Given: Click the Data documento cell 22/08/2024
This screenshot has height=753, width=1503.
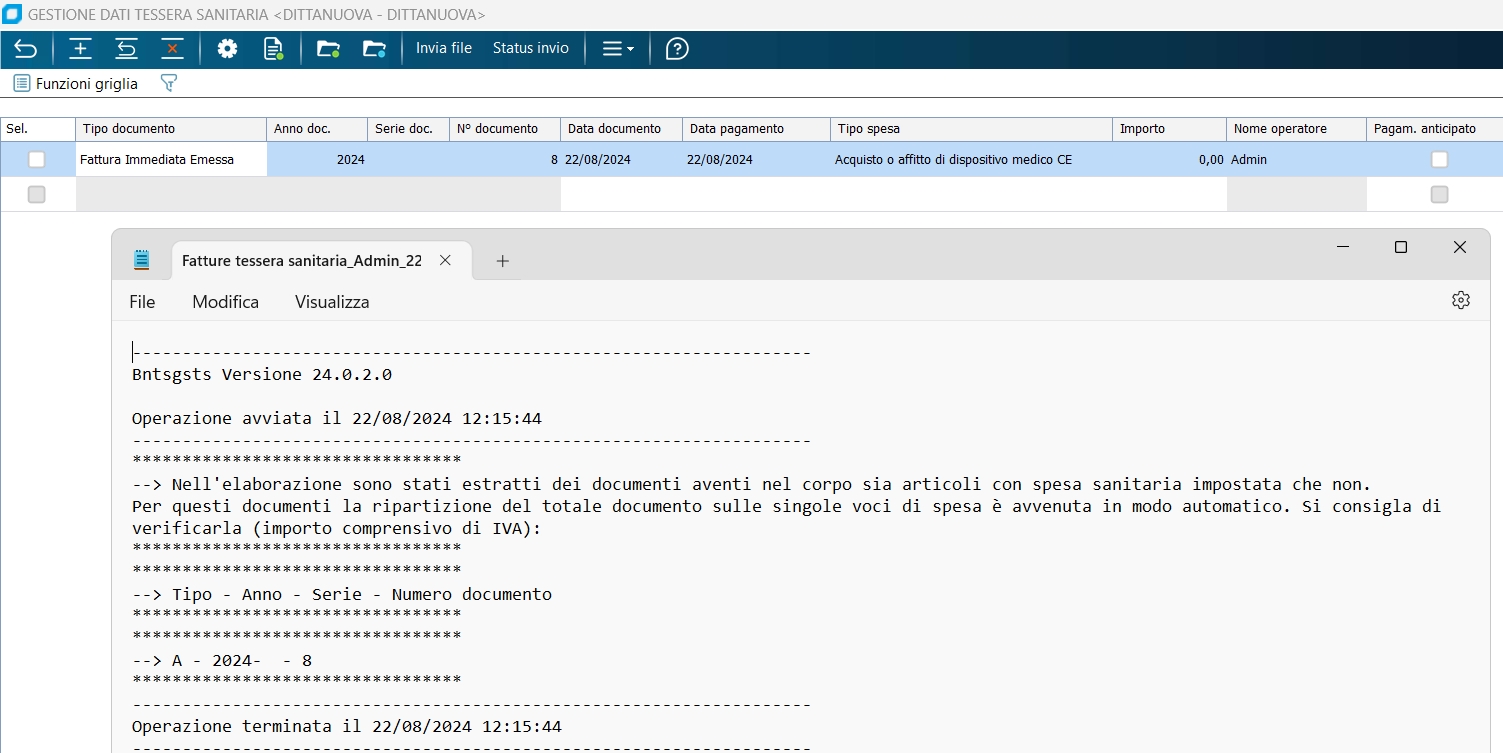Looking at the screenshot, I should tap(621, 159).
